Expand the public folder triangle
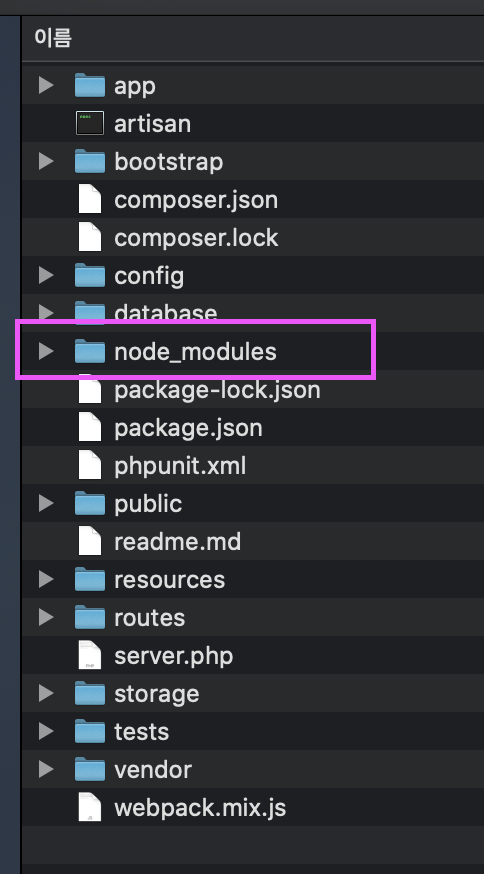Image resolution: width=484 pixels, height=874 pixels. point(46,503)
